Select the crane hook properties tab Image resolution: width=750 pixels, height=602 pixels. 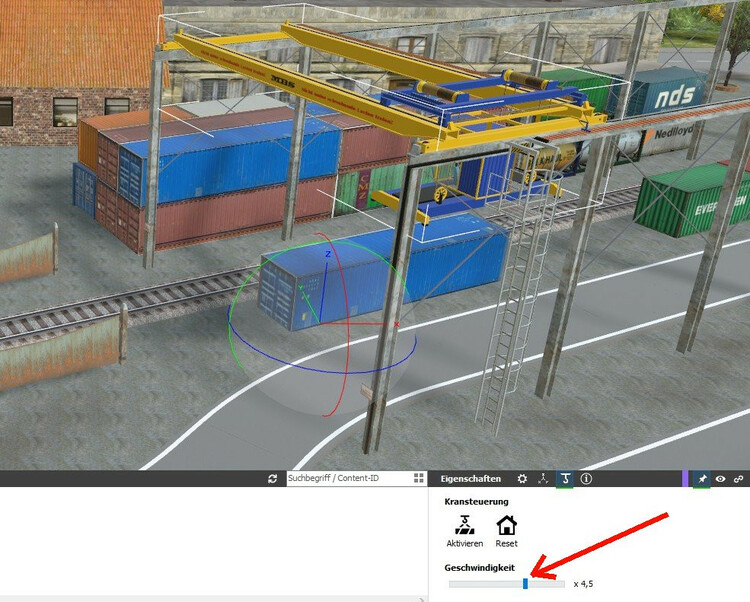click(x=565, y=479)
